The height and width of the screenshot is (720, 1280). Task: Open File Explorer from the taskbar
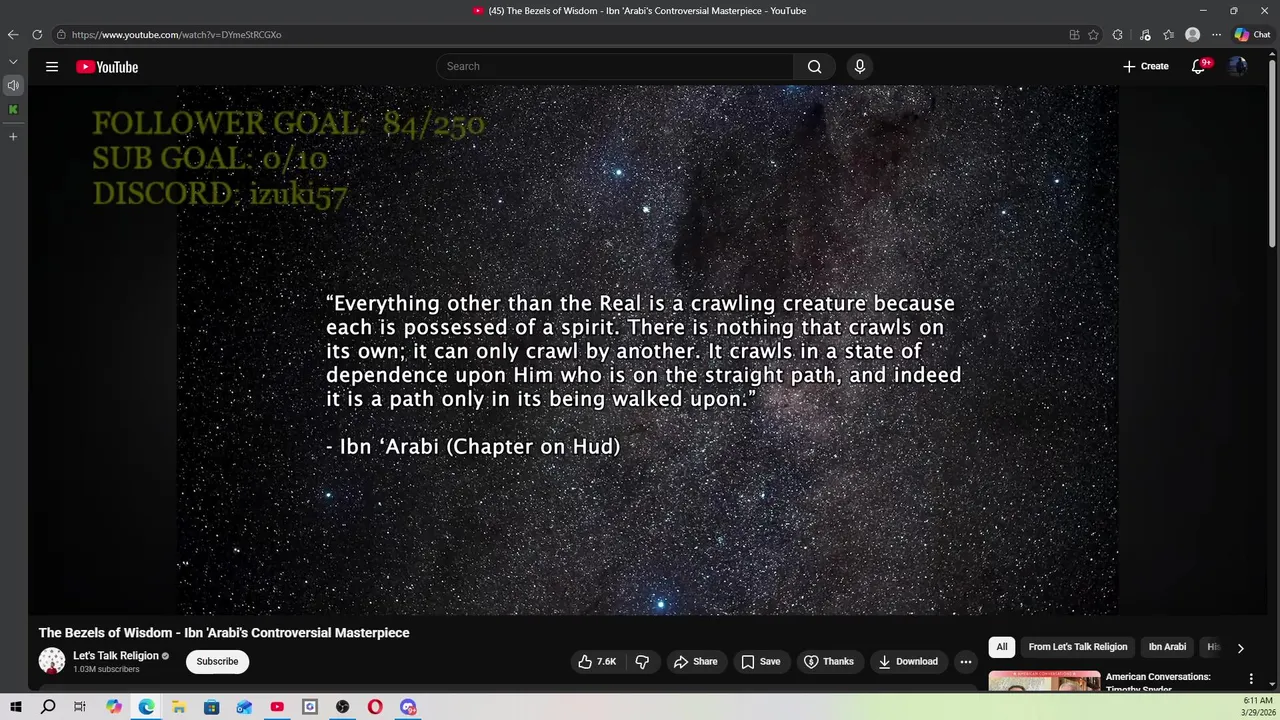click(179, 707)
